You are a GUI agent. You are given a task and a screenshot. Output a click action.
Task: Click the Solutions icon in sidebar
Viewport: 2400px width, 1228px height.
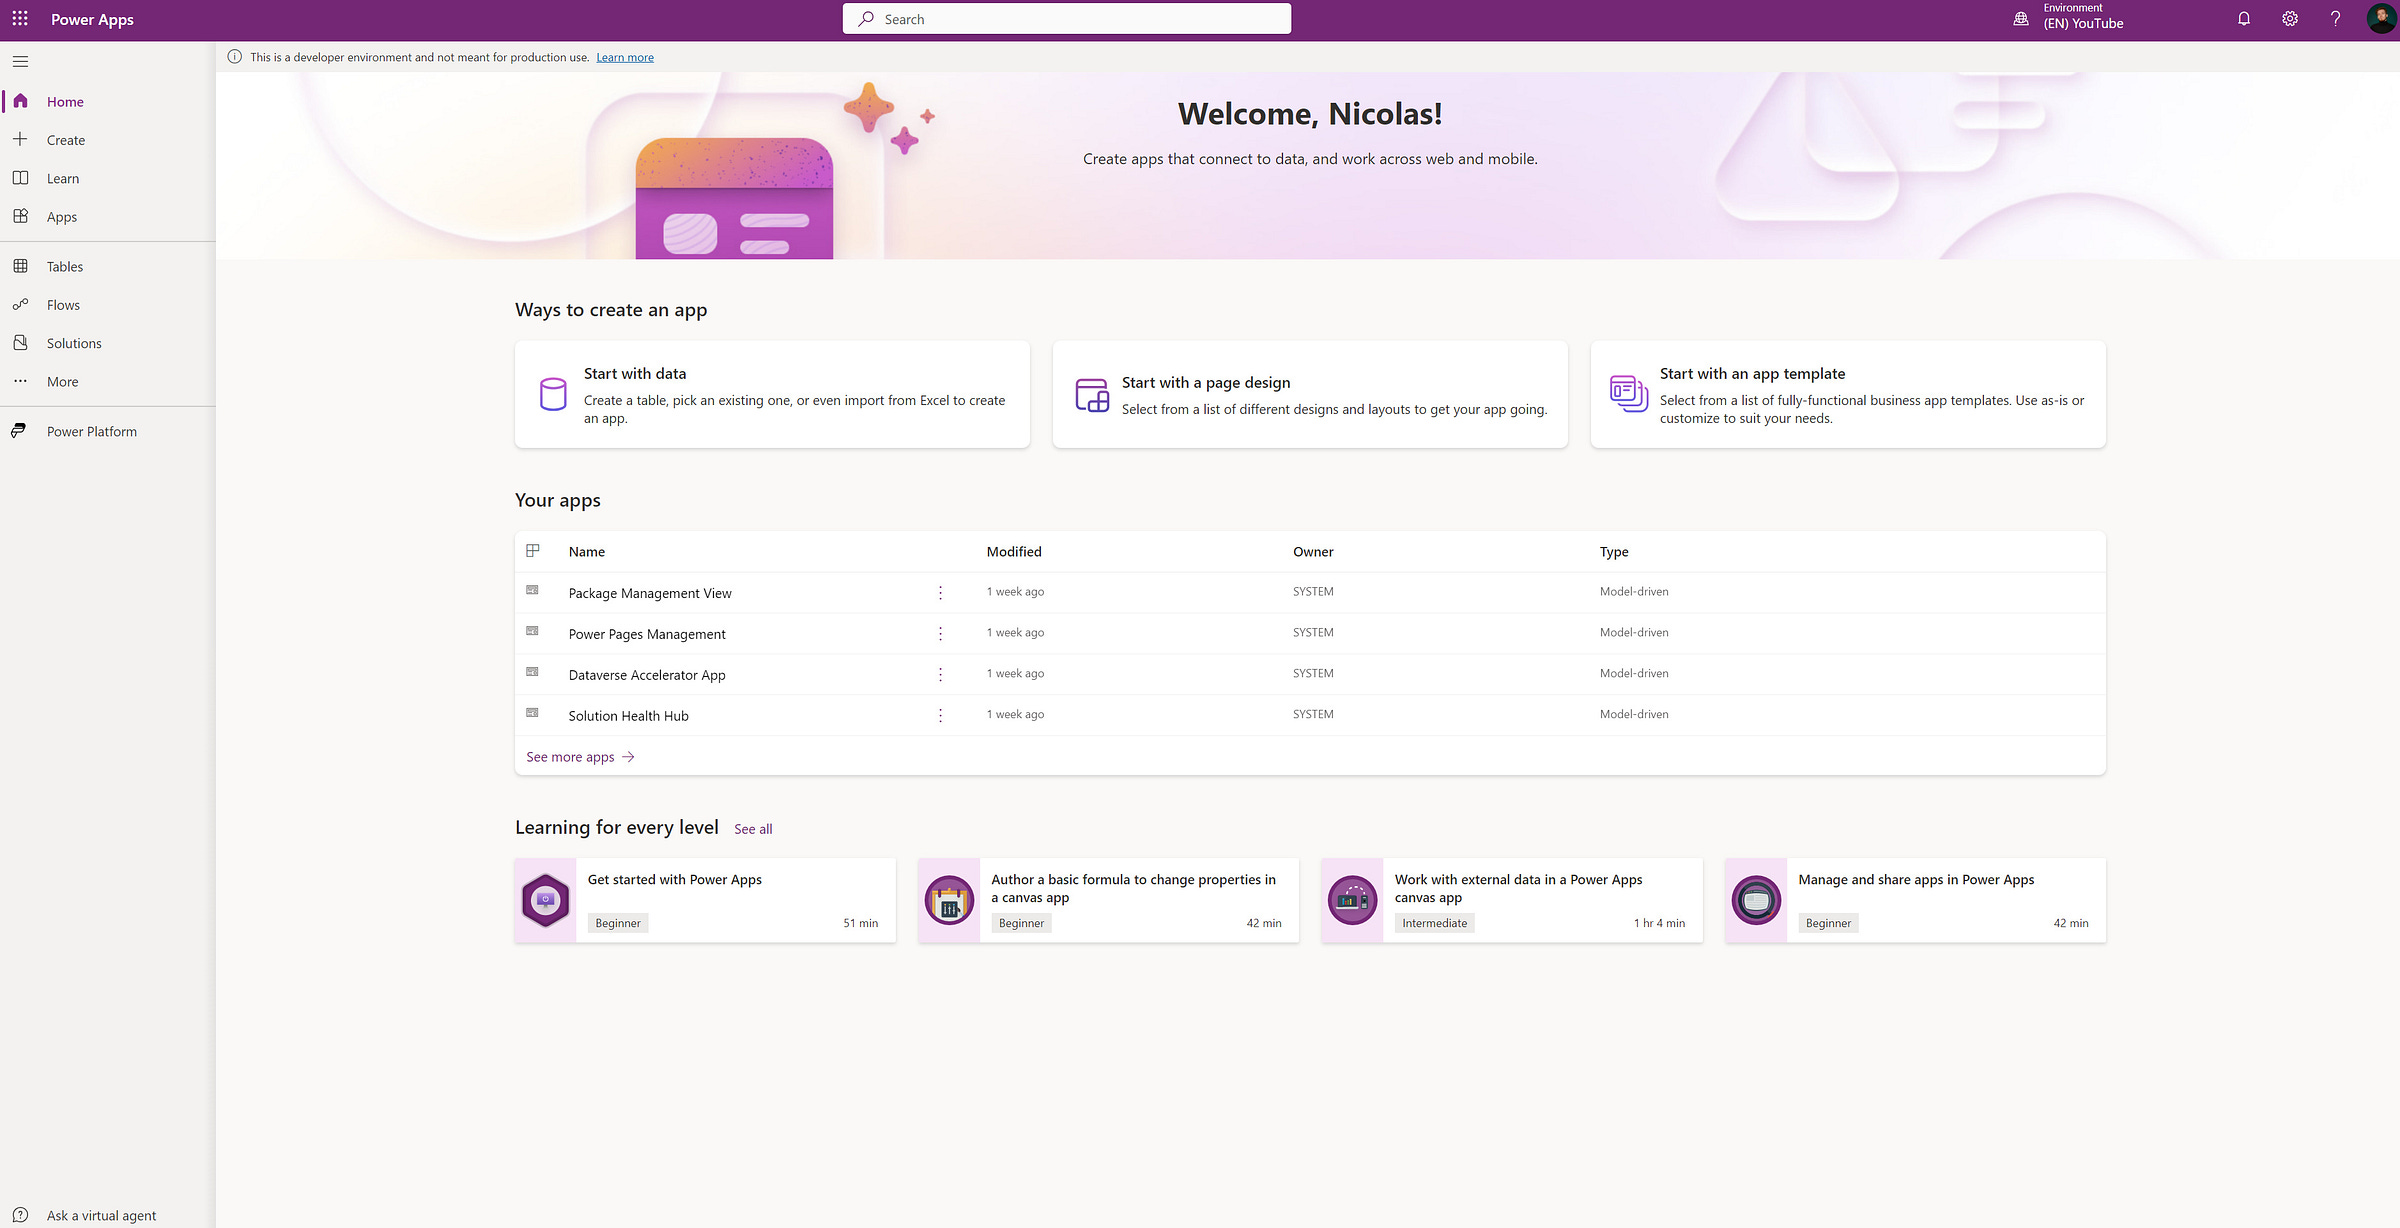coord(20,343)
